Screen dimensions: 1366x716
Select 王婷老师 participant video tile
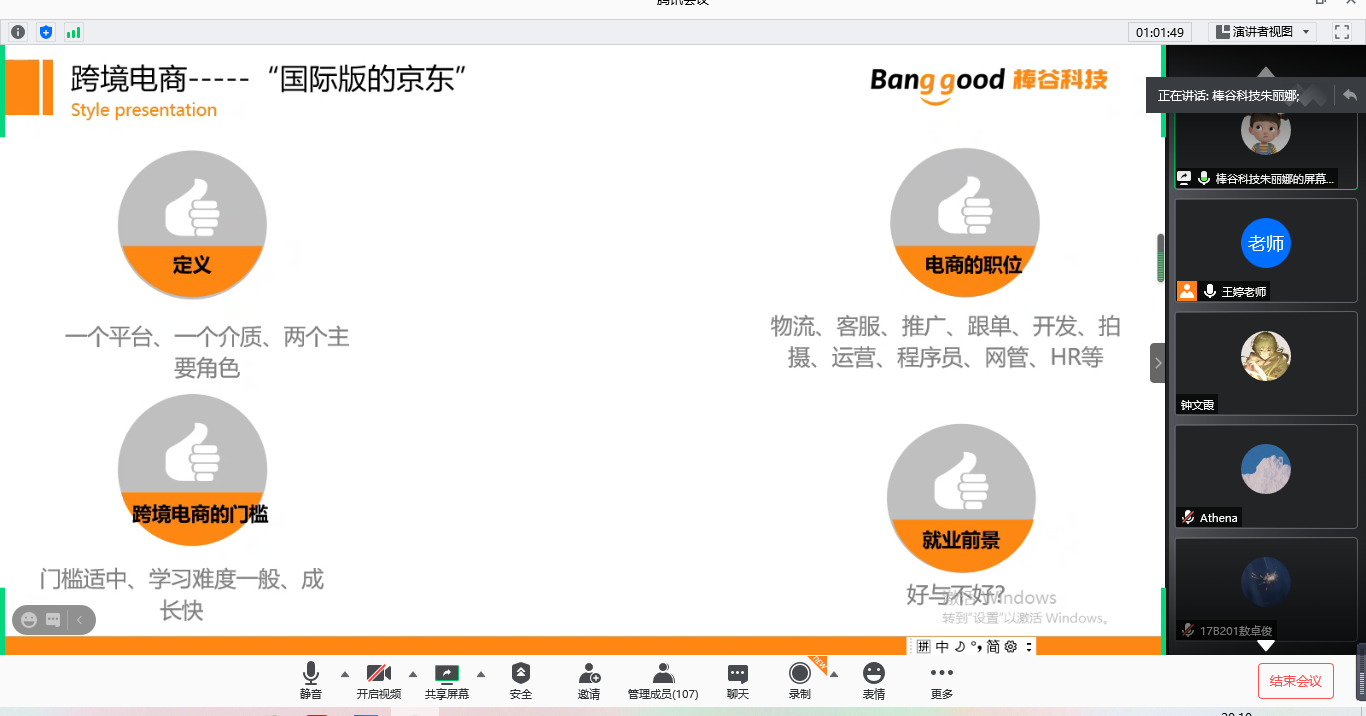pos(1265,251)
